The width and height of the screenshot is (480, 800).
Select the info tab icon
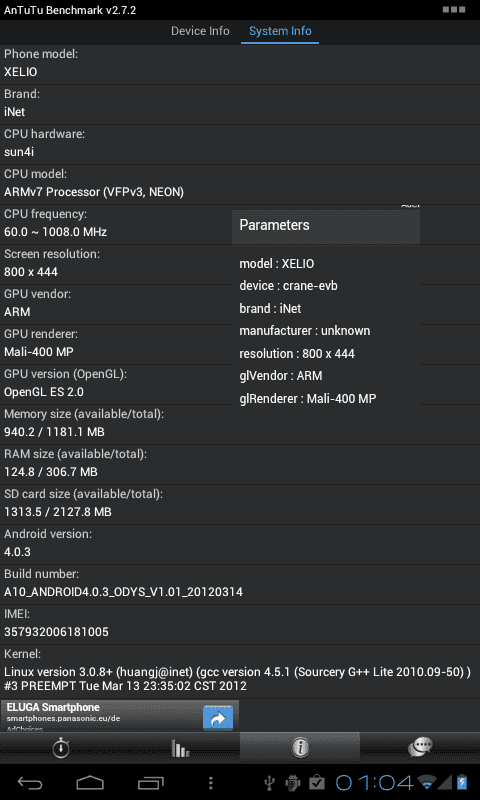[300, 748]
